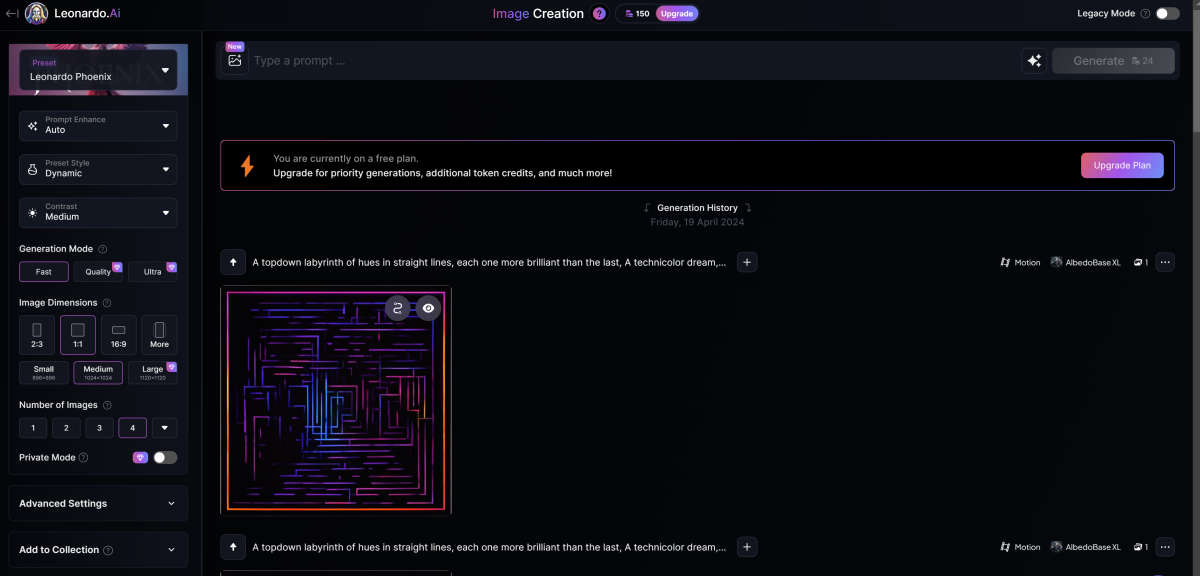Click the image upload icon in prompt bar
The height and width of the screenshot is (576, 1200).
tap(235, 60)
